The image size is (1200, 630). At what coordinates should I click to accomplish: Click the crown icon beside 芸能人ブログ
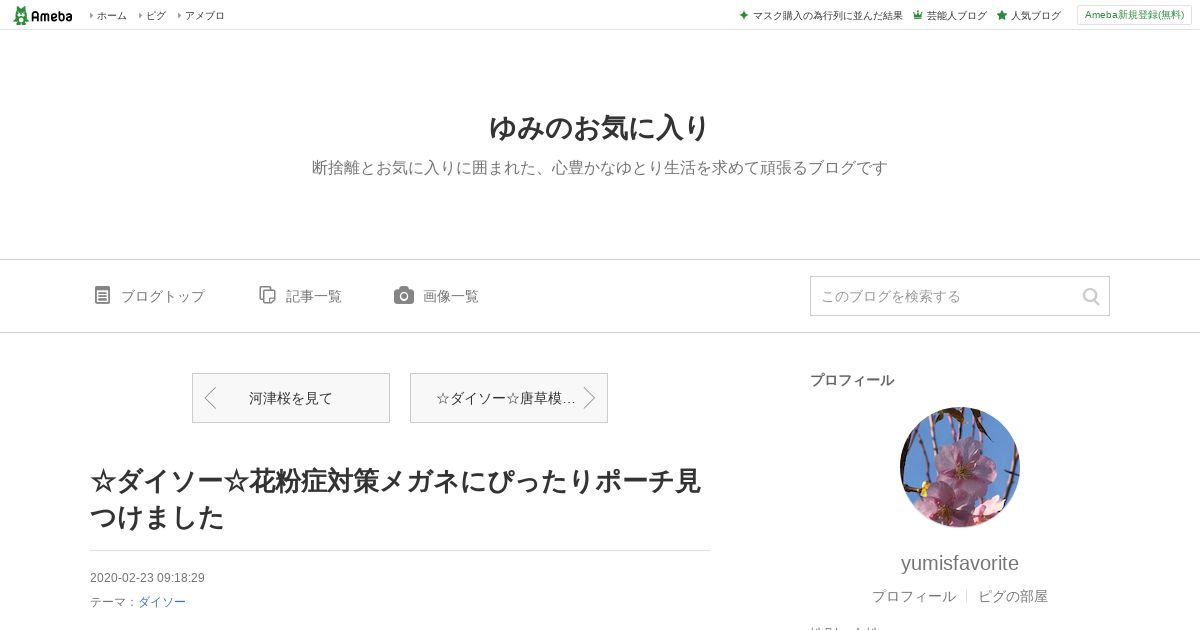tap(917, 15)
